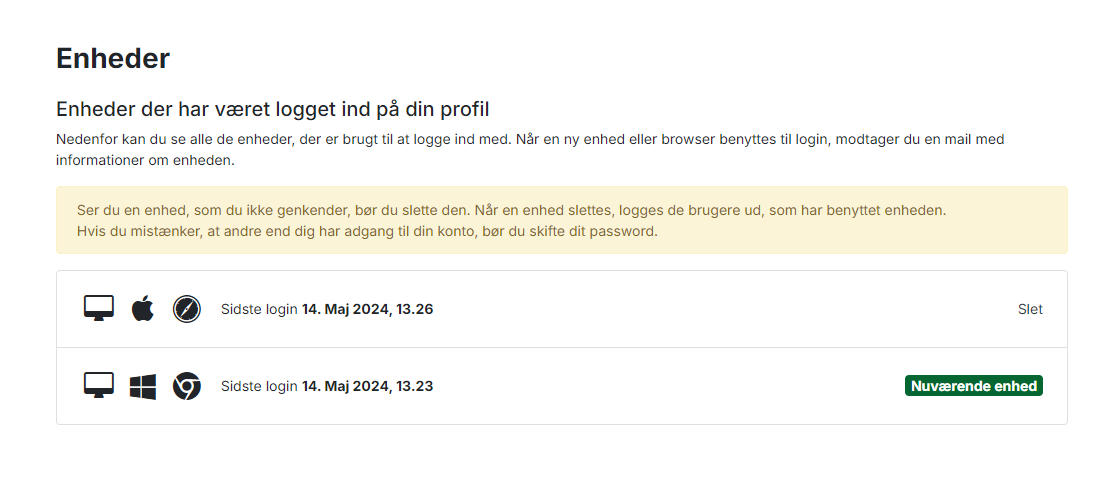This screenshot has height=495, width=1095.
Task: Click the yellow warning notice about unknown devices
Action: (561, 220)
